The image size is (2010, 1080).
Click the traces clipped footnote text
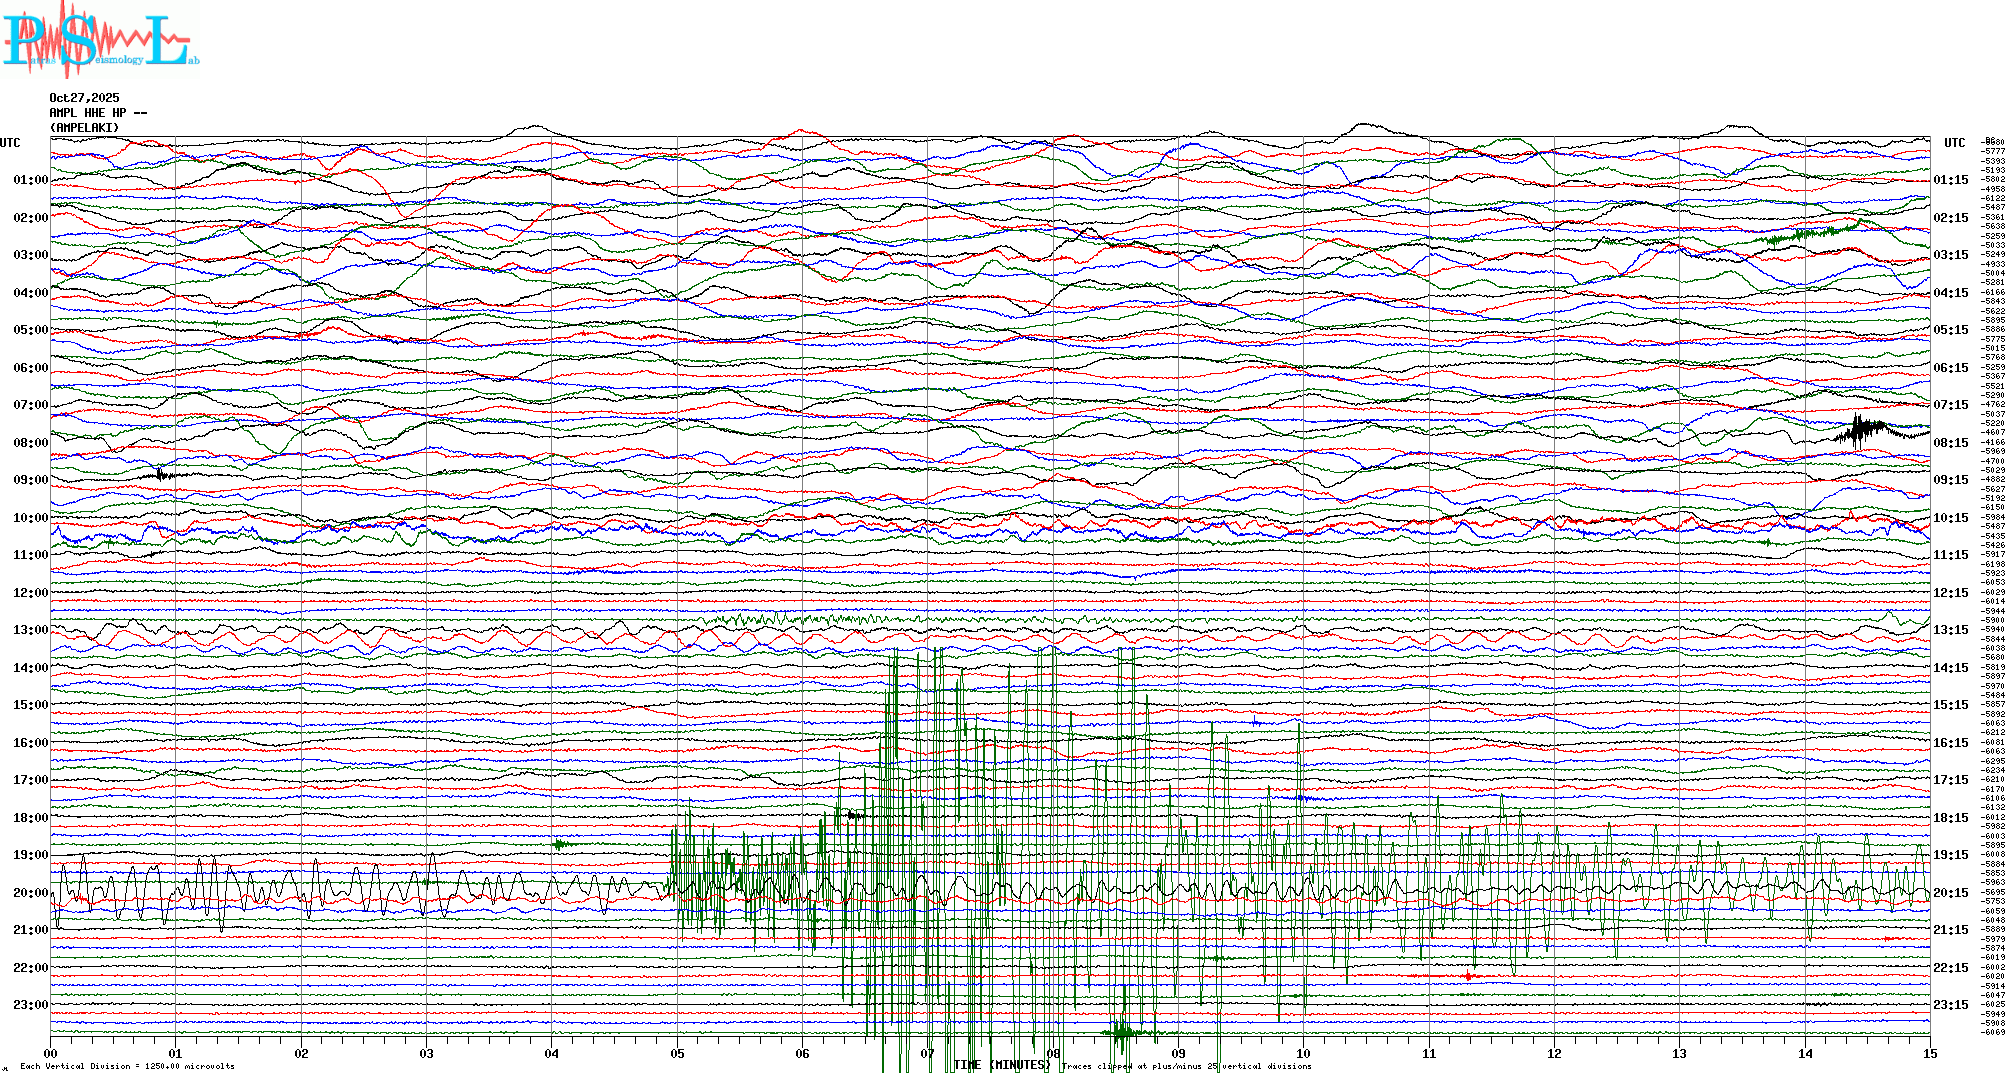pos(1186,1066)
